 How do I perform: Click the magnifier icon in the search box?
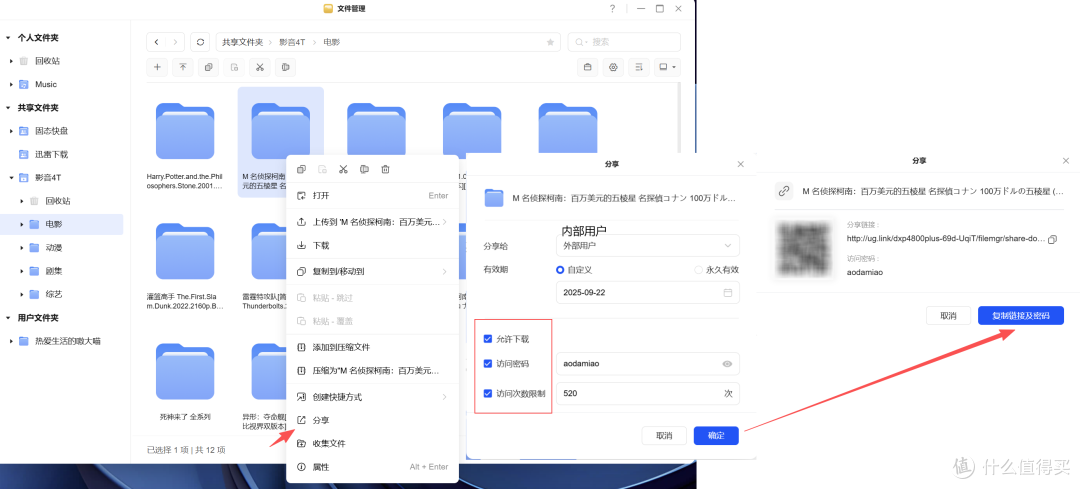click(581, 42)
